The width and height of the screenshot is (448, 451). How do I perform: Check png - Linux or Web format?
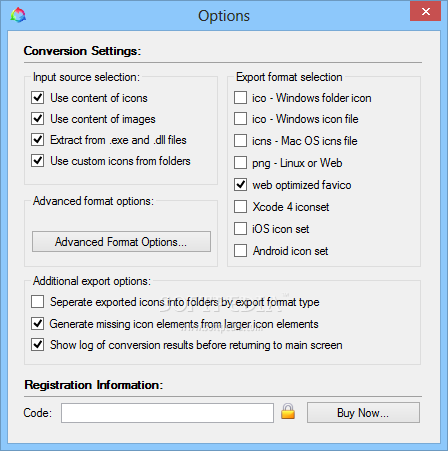[240, 163]
